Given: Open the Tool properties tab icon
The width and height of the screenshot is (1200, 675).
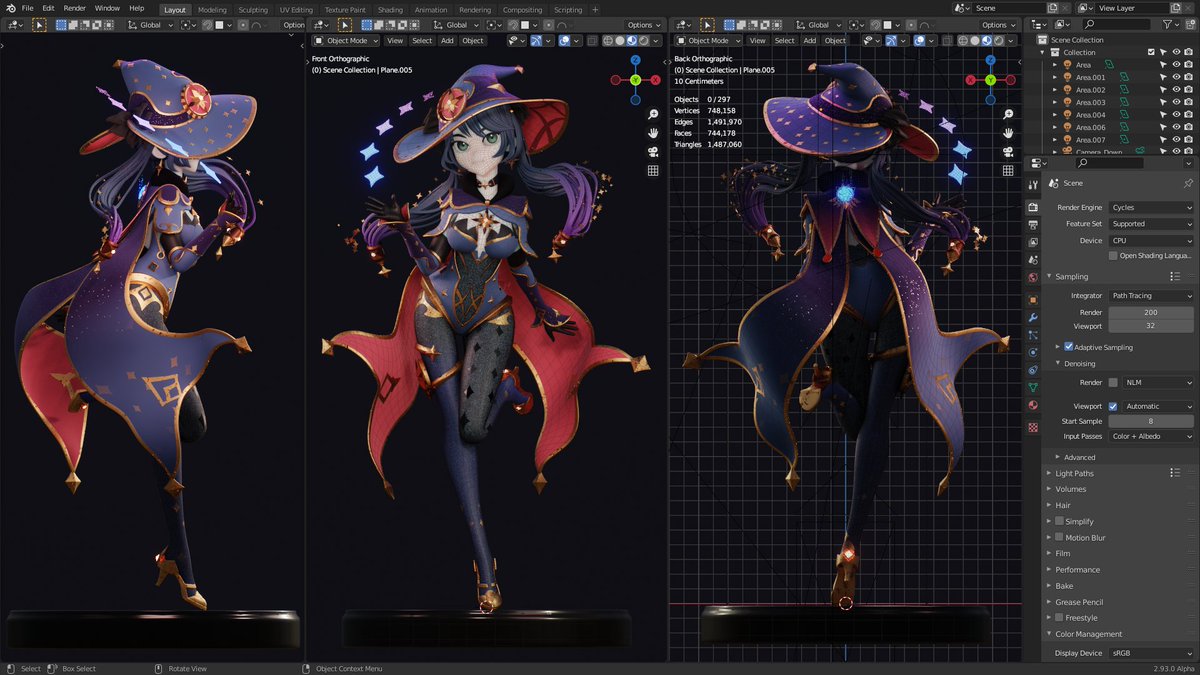Looking at the screenshot, I should (x=1033, y=185).
